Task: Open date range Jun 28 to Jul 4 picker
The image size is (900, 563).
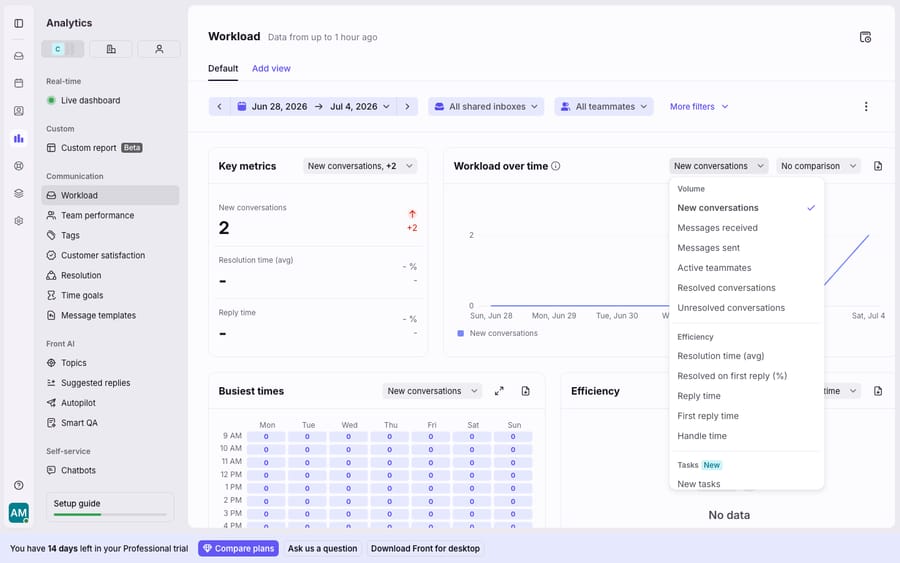Action: (x=313, y=107)
